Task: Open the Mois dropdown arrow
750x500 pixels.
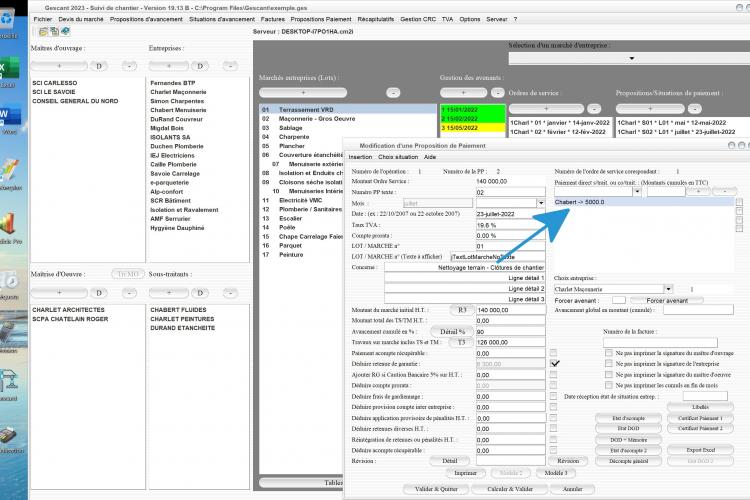Action: point(540,203)
